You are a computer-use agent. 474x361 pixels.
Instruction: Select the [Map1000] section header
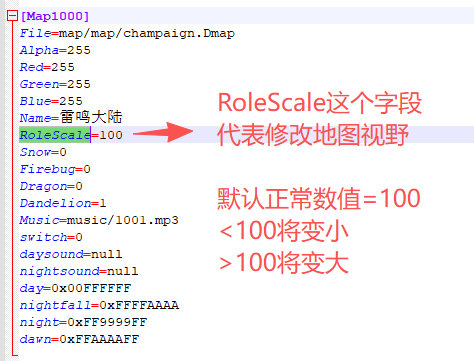[55, 16]
